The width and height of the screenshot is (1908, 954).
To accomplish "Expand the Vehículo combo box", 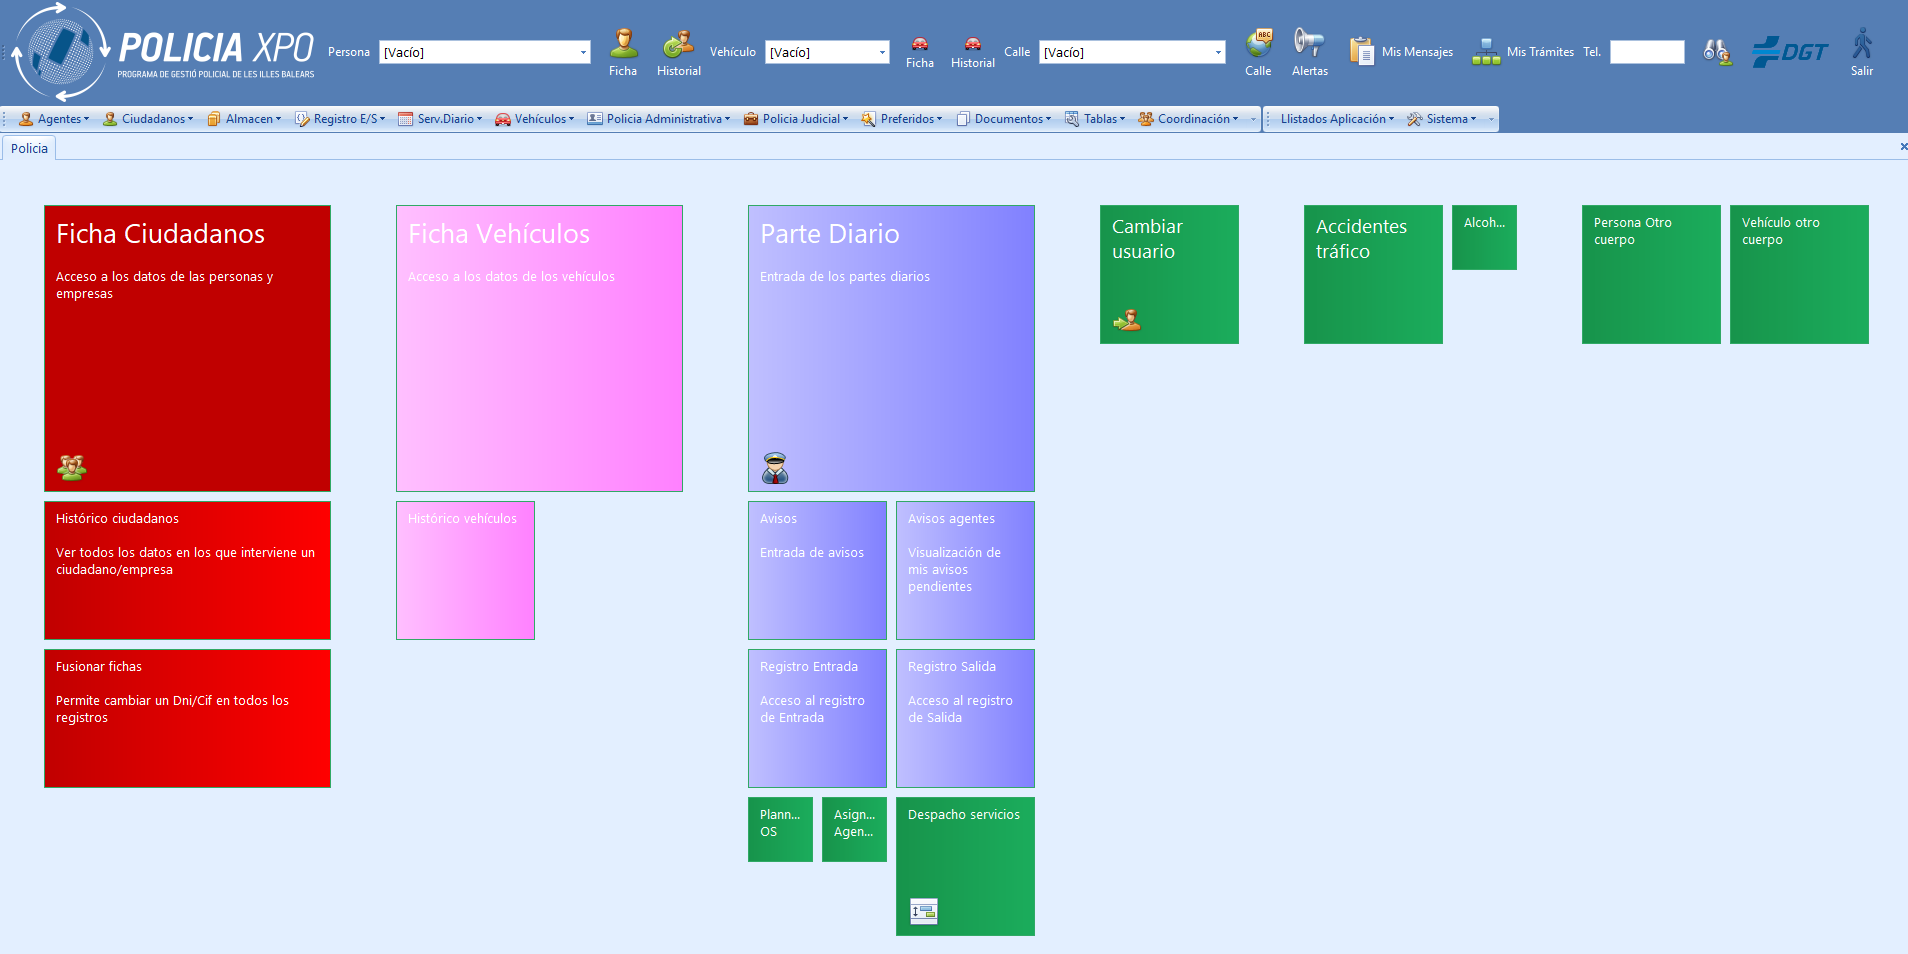I will pos(881,53).
